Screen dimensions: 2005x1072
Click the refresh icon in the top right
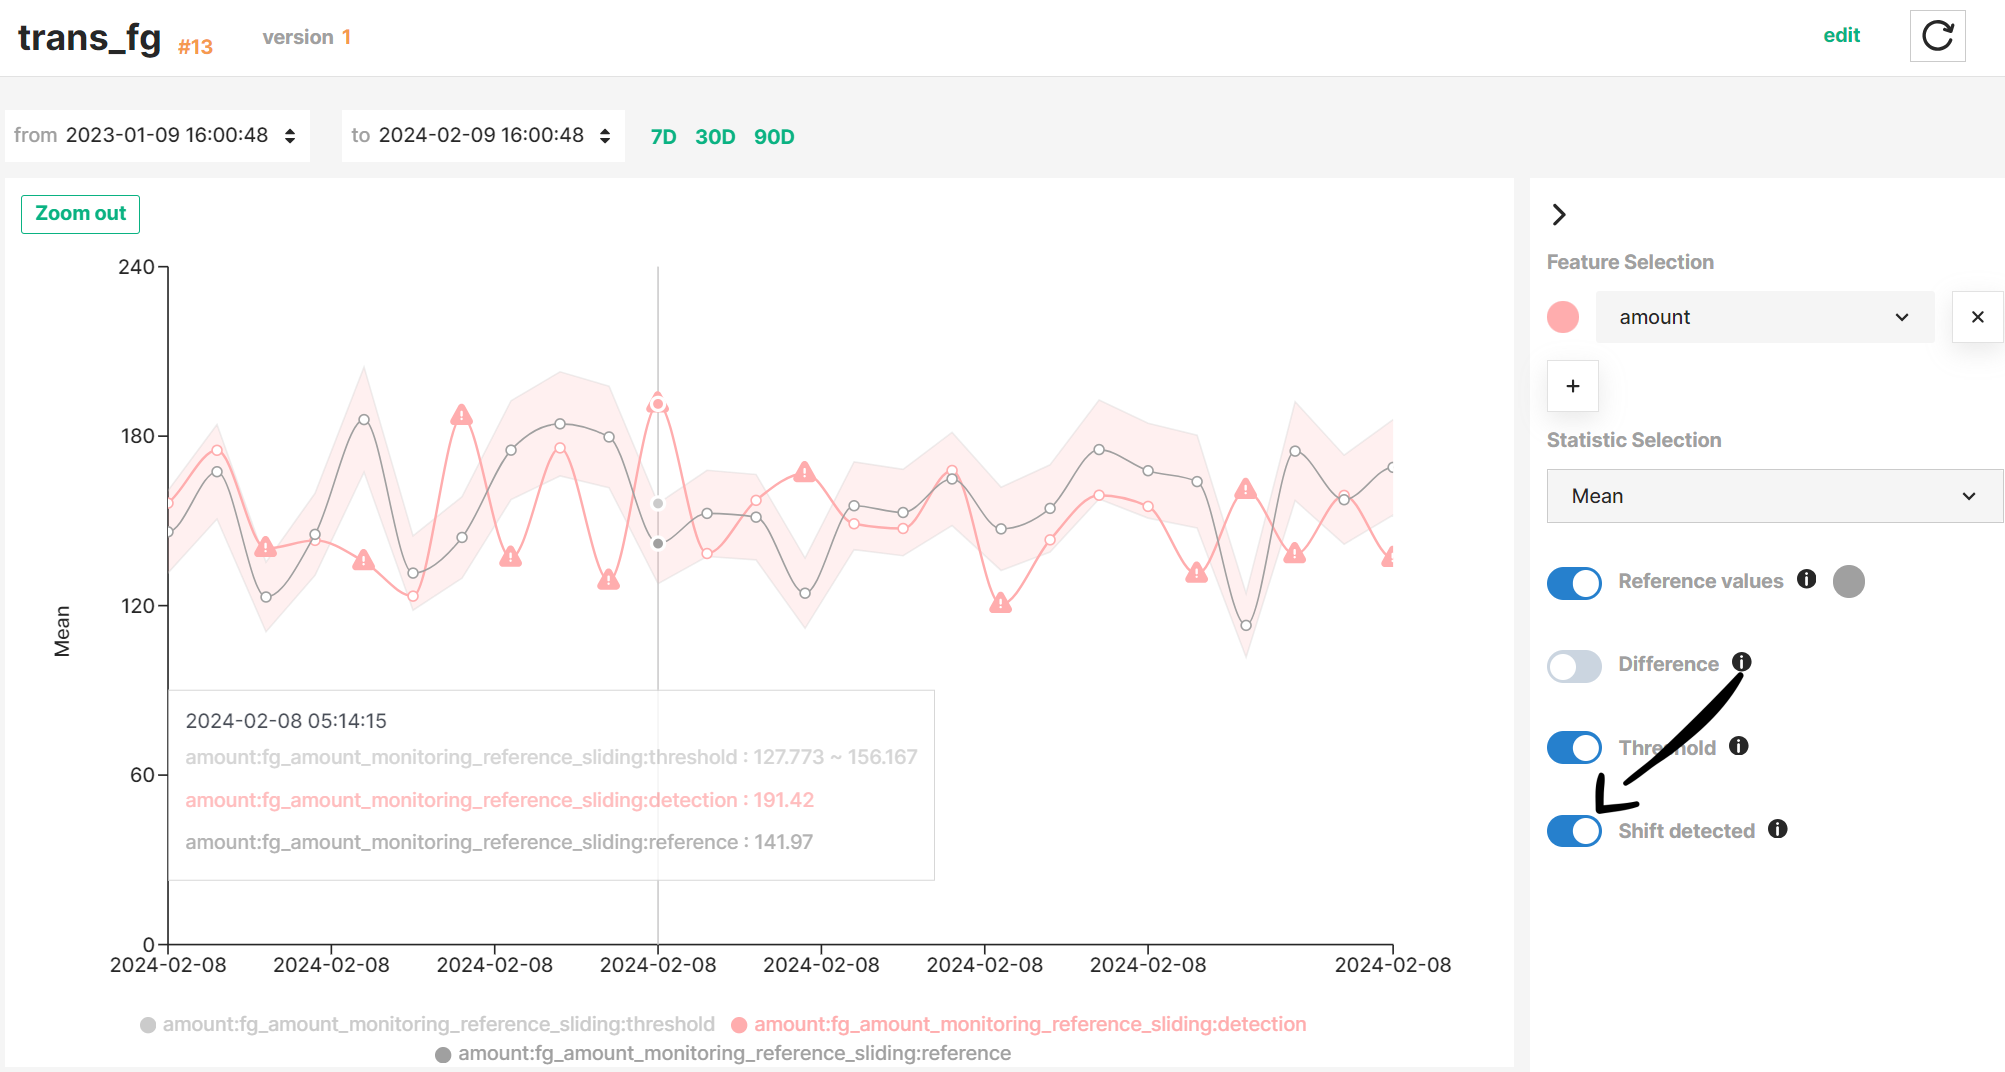pos(1937,35)
